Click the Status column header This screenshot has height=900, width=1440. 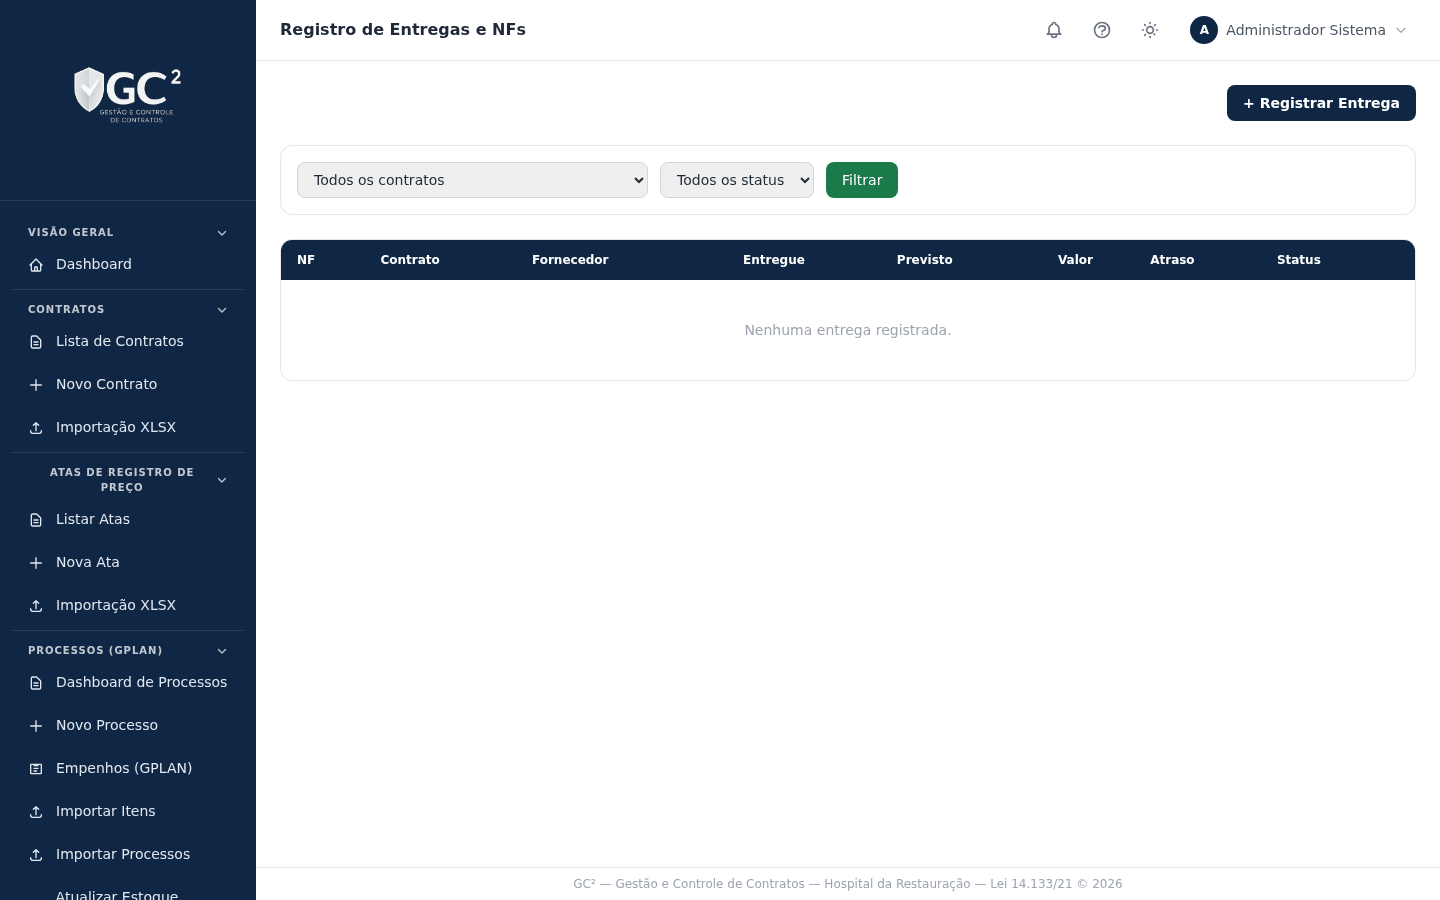click(x=1298, y=260)
